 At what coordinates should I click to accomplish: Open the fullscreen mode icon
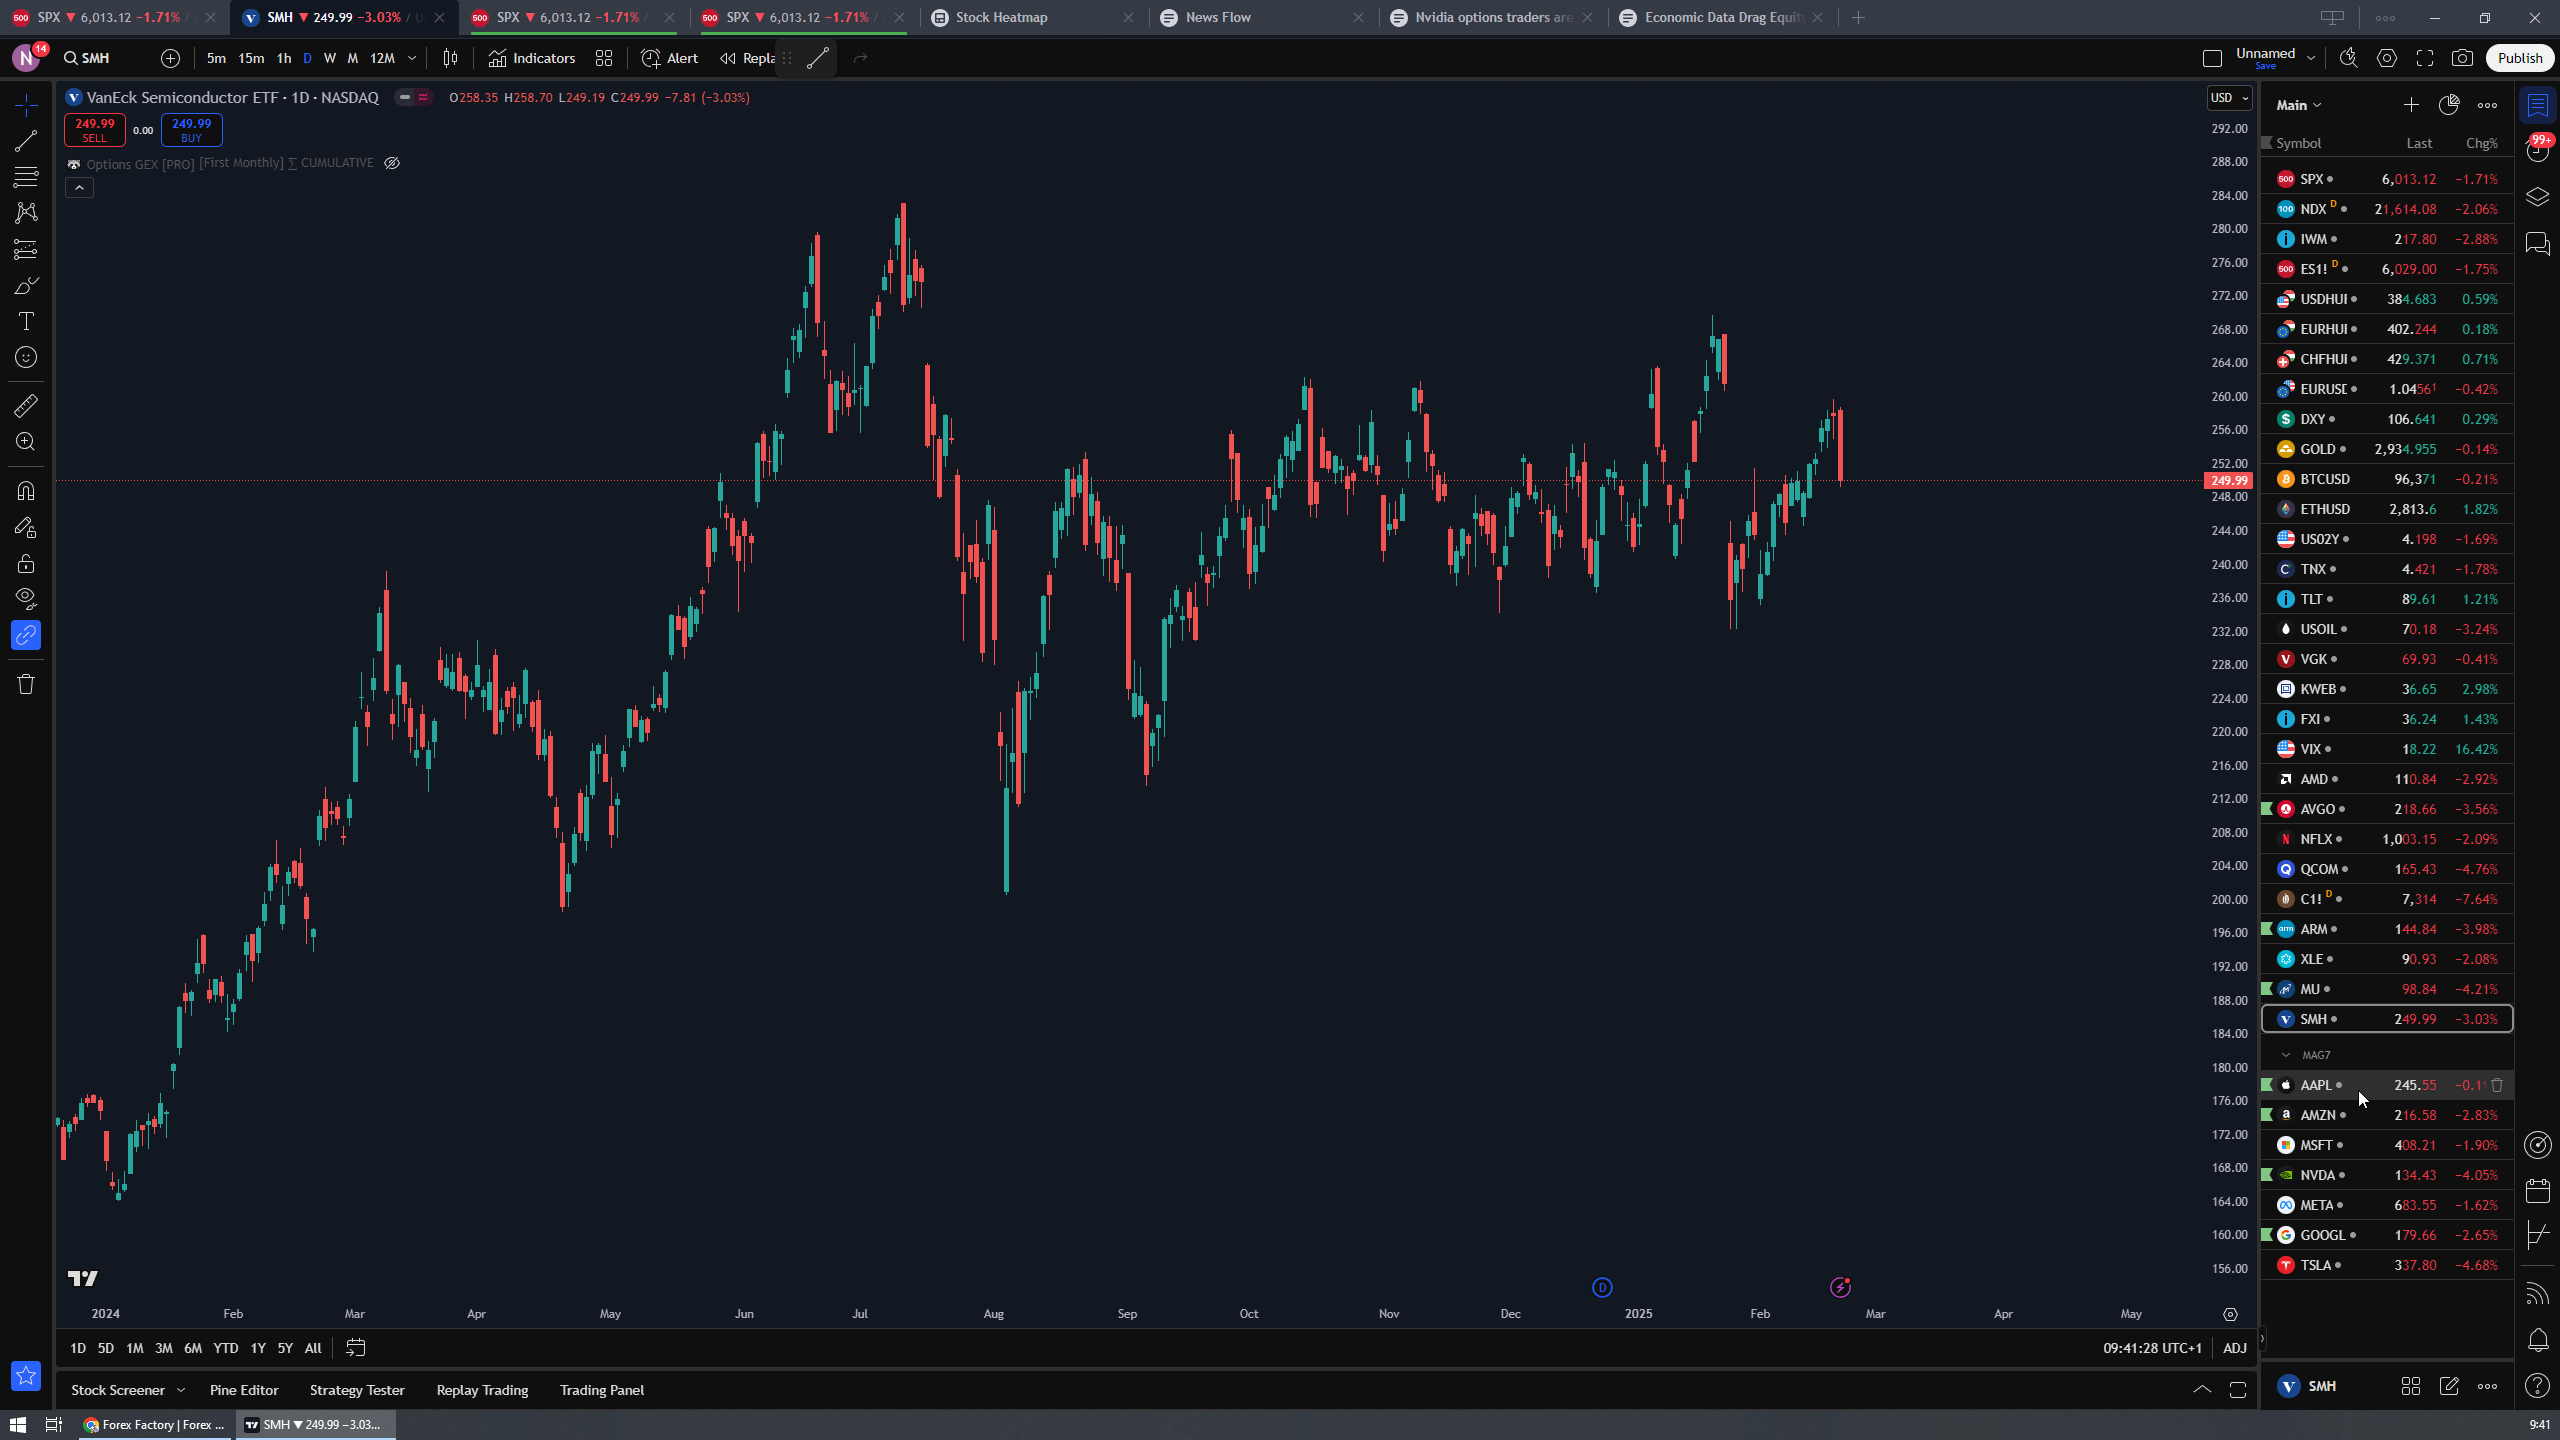pos(2425,58)
